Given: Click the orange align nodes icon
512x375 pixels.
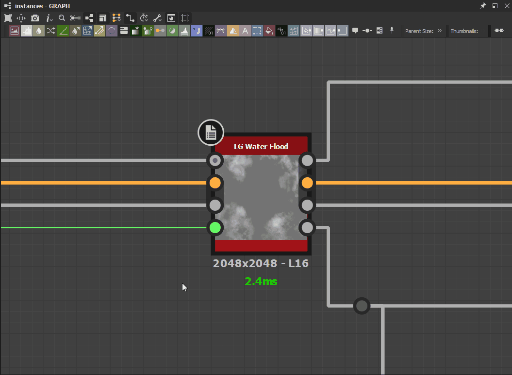Looking at the screenshot, I should [x=116, y=18].
